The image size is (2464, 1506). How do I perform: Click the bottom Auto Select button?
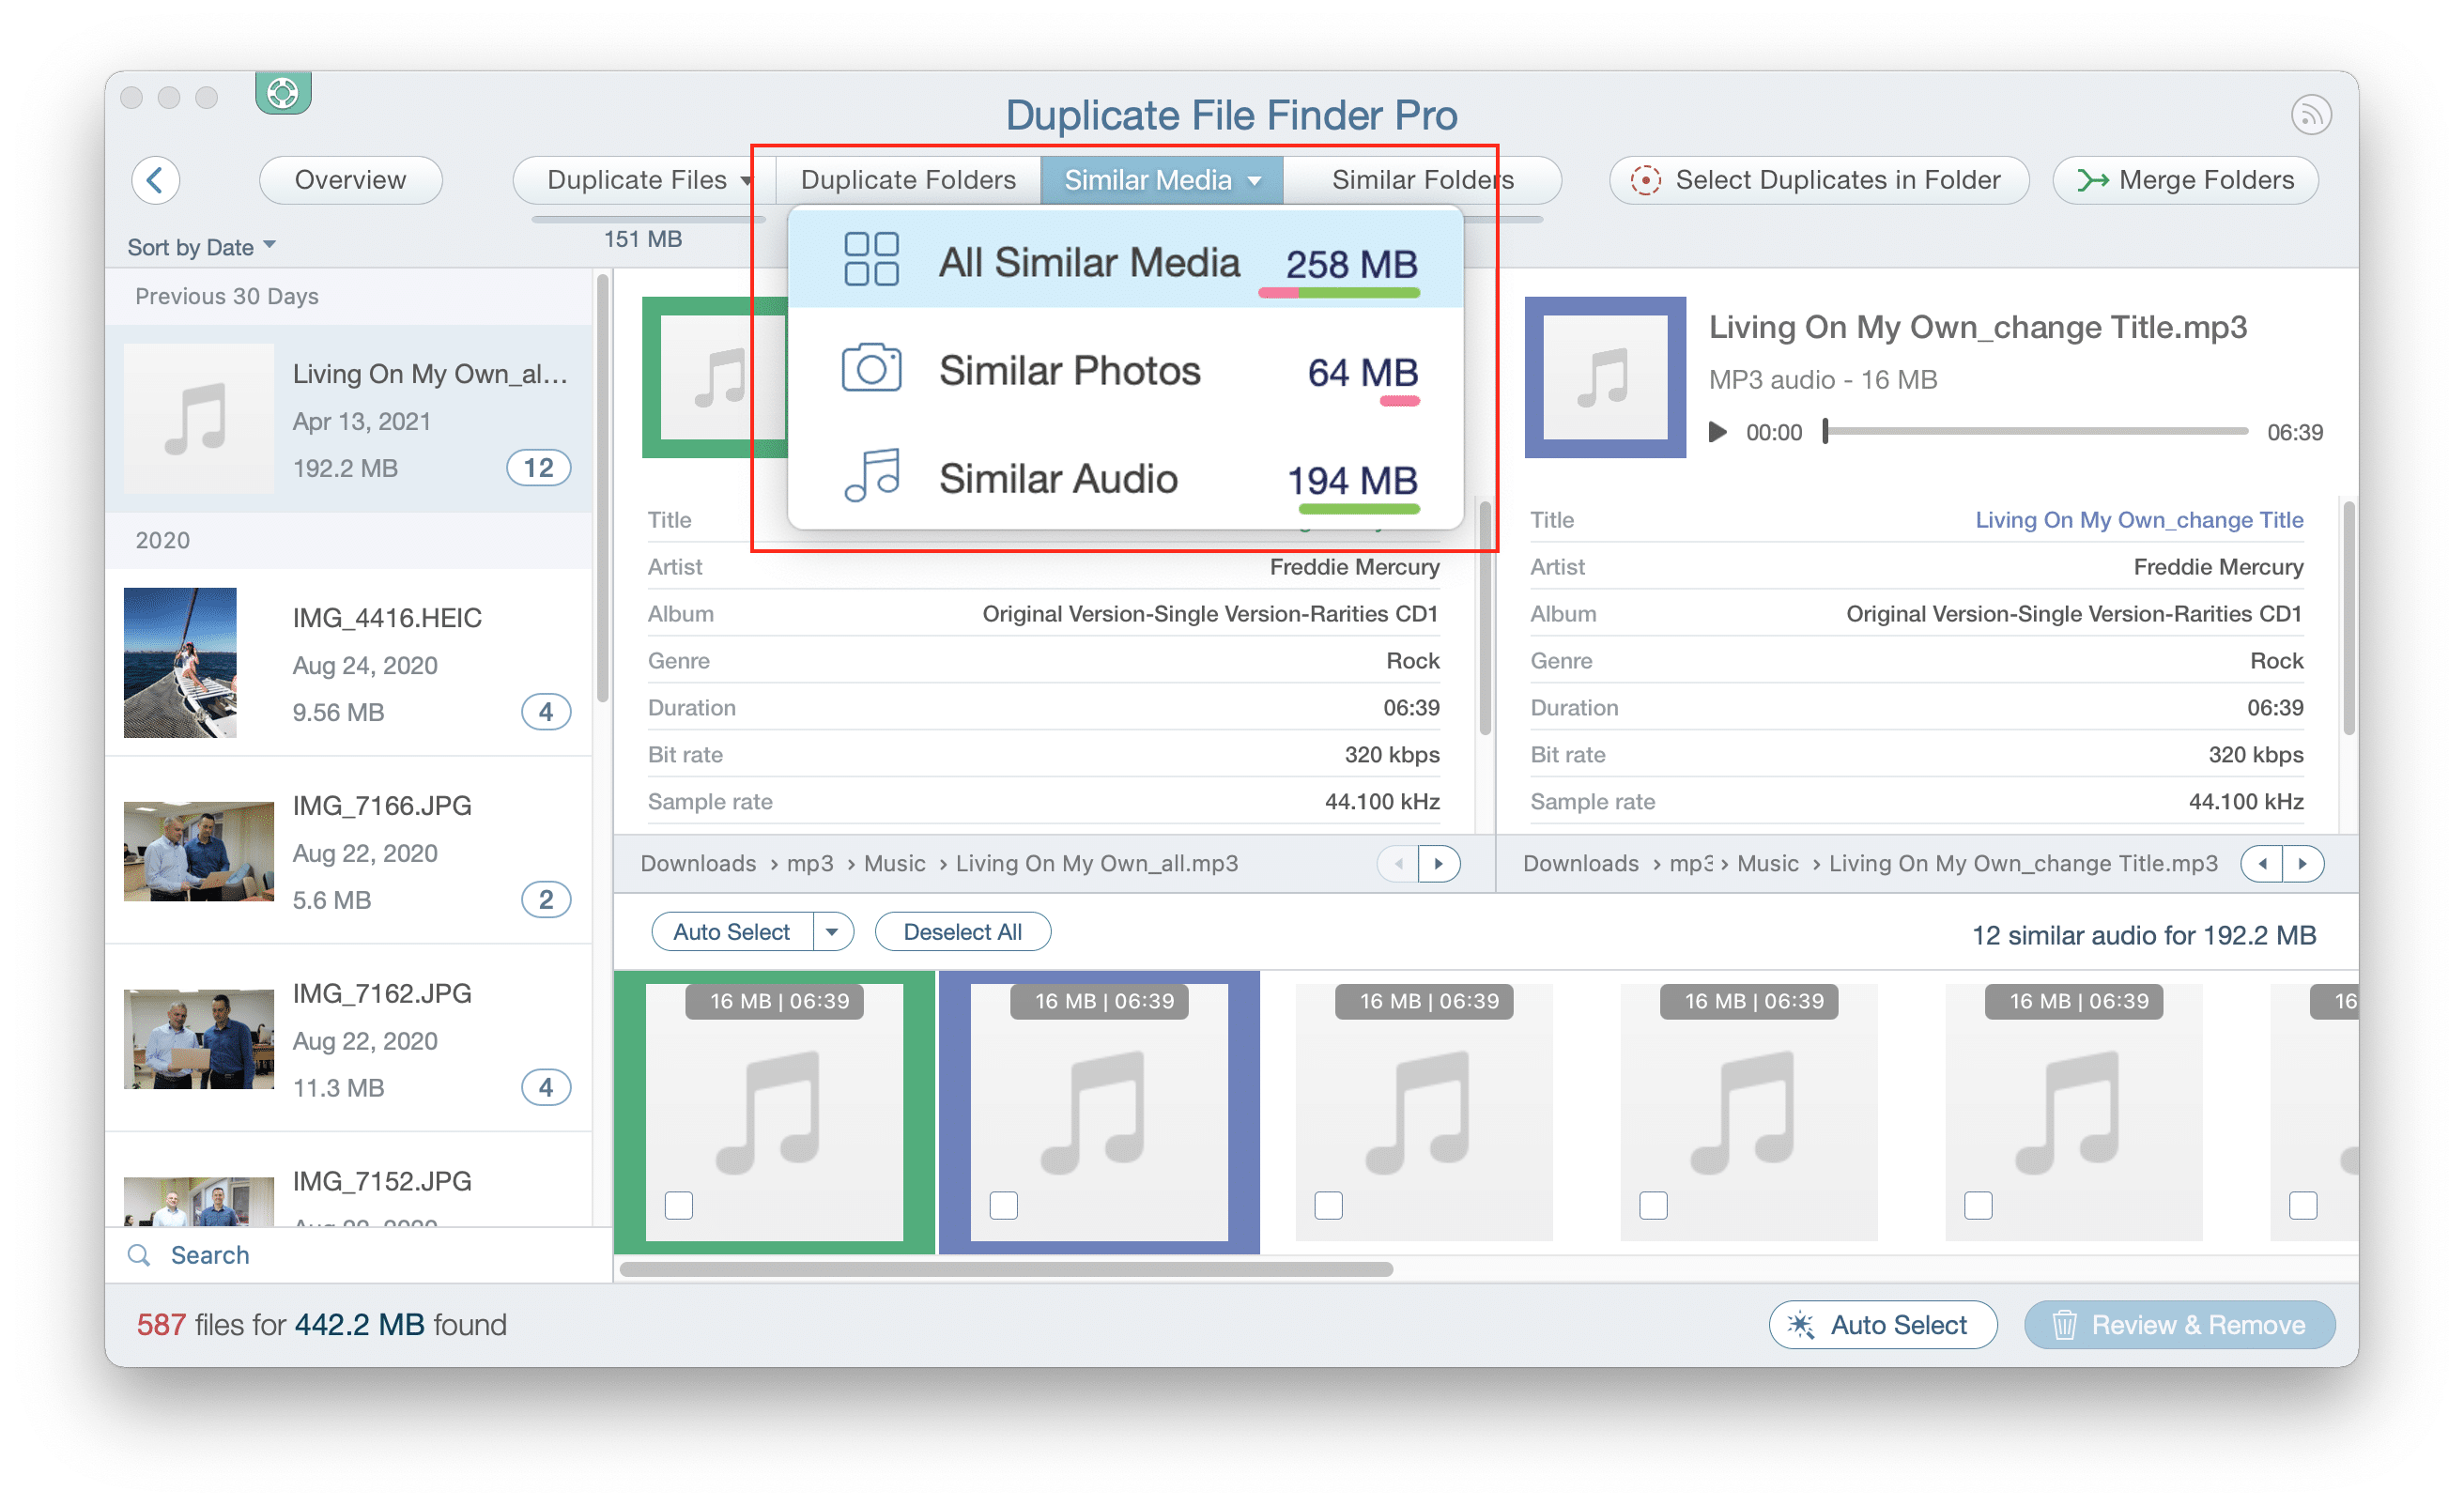point(1883,1325)
